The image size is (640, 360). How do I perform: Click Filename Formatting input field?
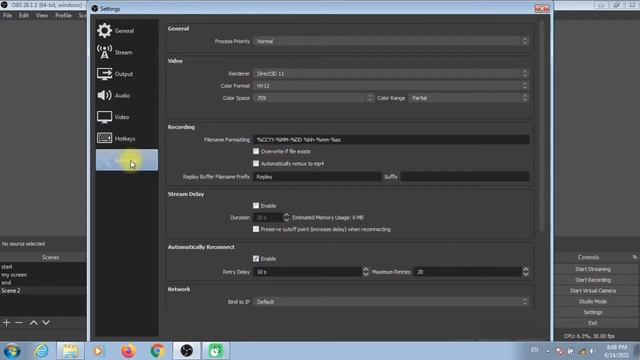point(391,140)
